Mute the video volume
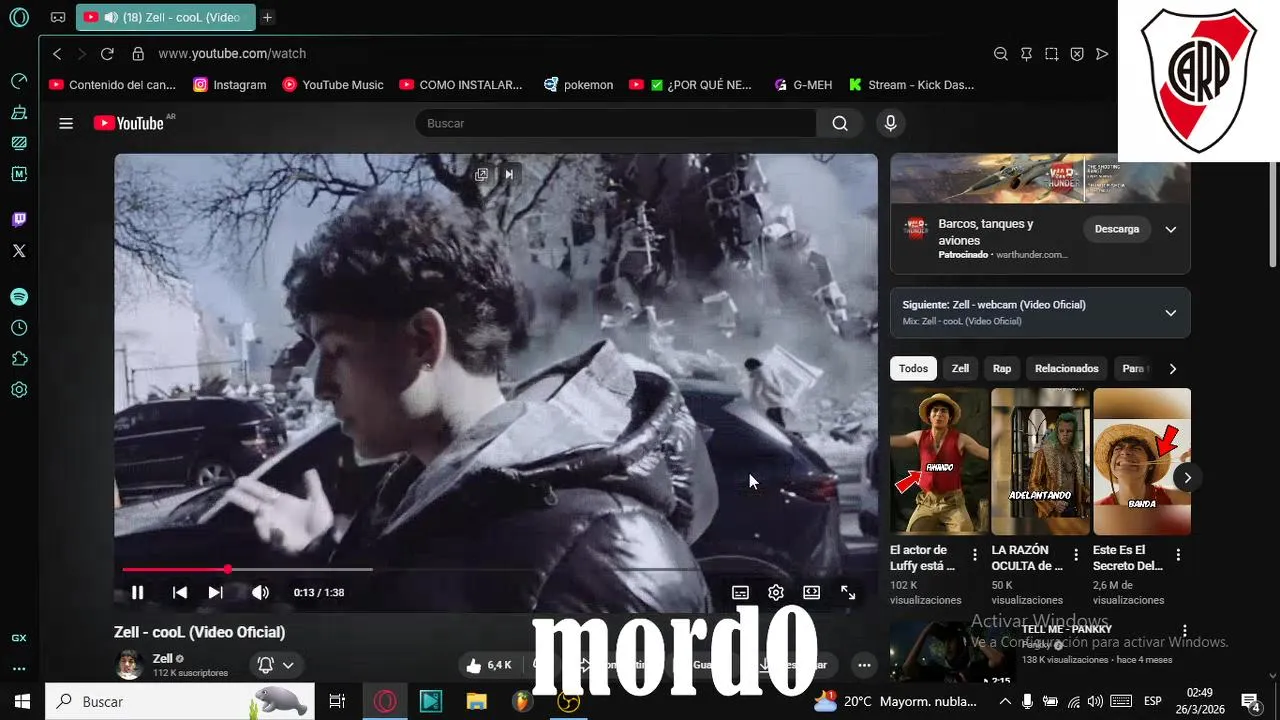This screenshot has height=720, width=1280. click(260, 592)
